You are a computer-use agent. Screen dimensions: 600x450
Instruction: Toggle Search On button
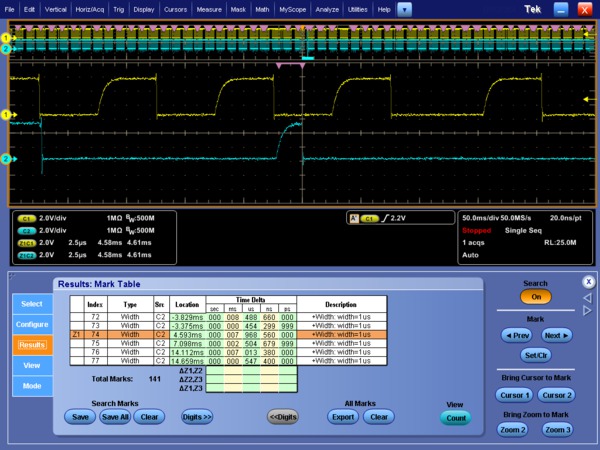(x=536, y=297)
